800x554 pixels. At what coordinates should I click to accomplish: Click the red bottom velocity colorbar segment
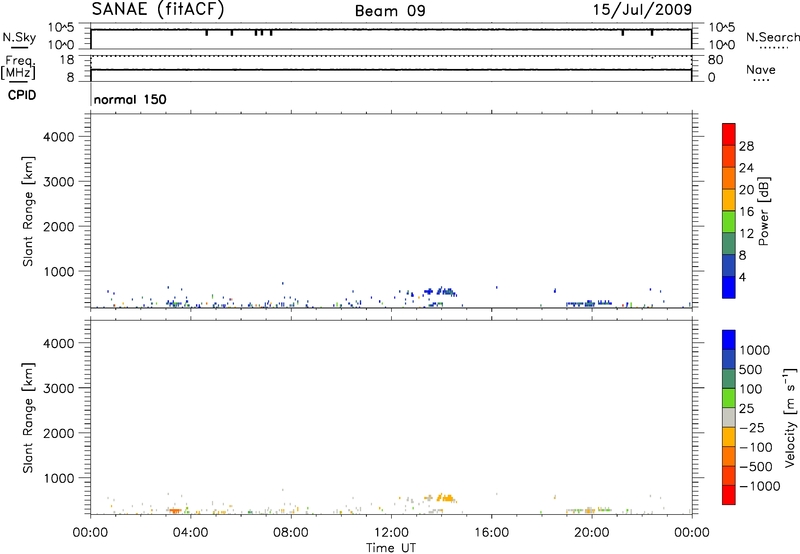[729, 495]
